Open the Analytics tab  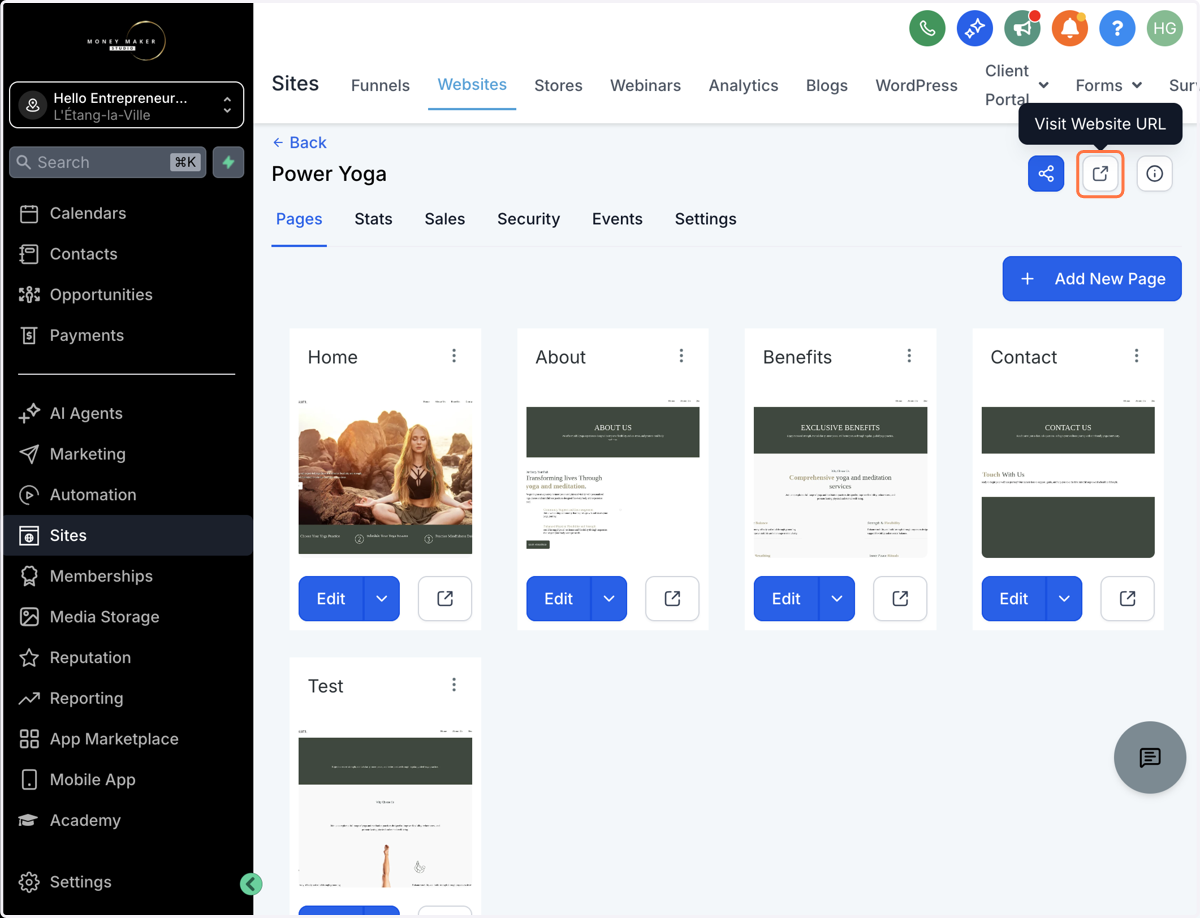[743, 85]
